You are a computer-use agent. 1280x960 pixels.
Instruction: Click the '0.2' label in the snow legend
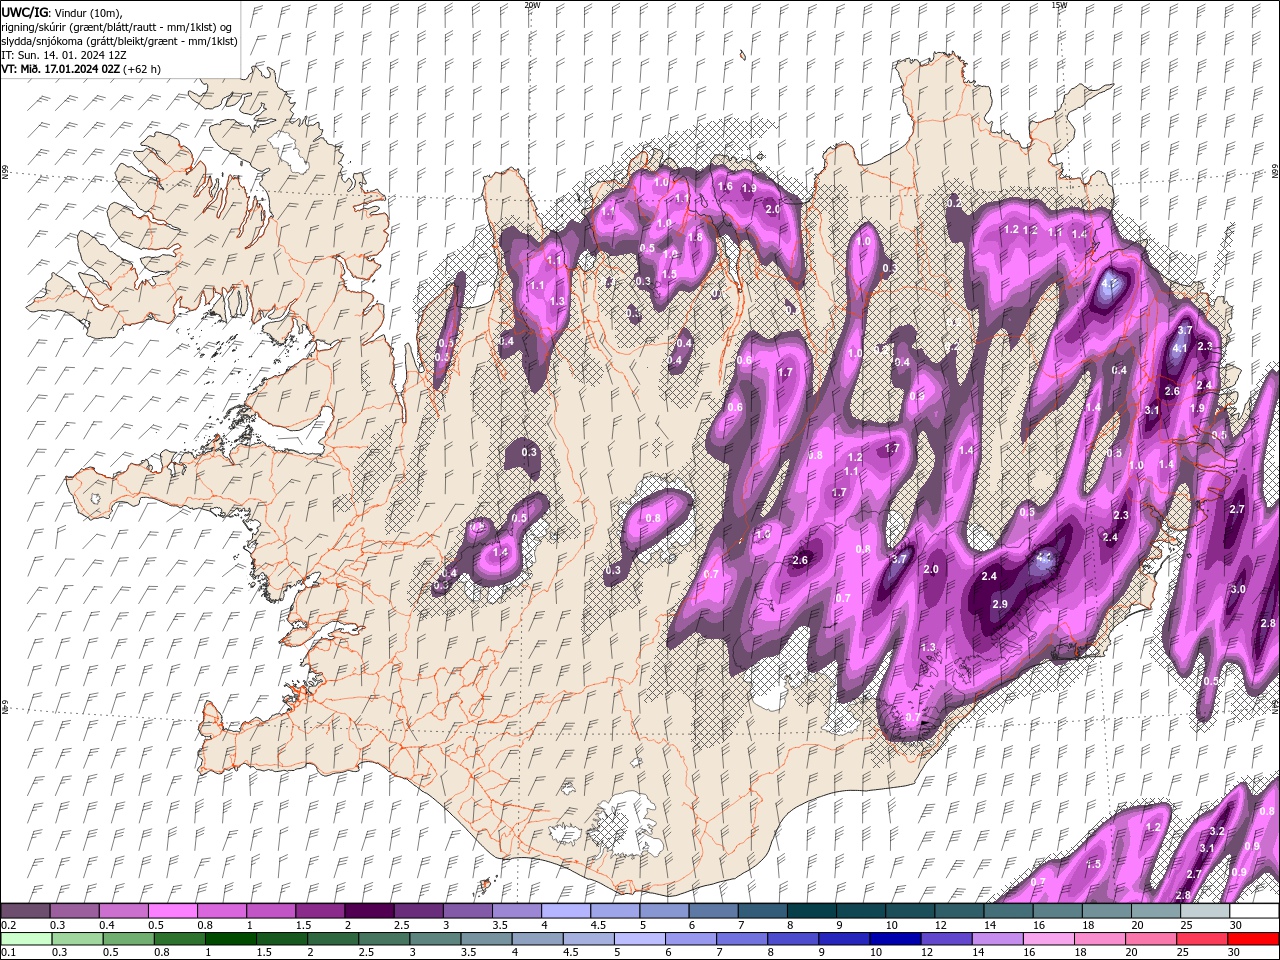(x=8, y=925)
